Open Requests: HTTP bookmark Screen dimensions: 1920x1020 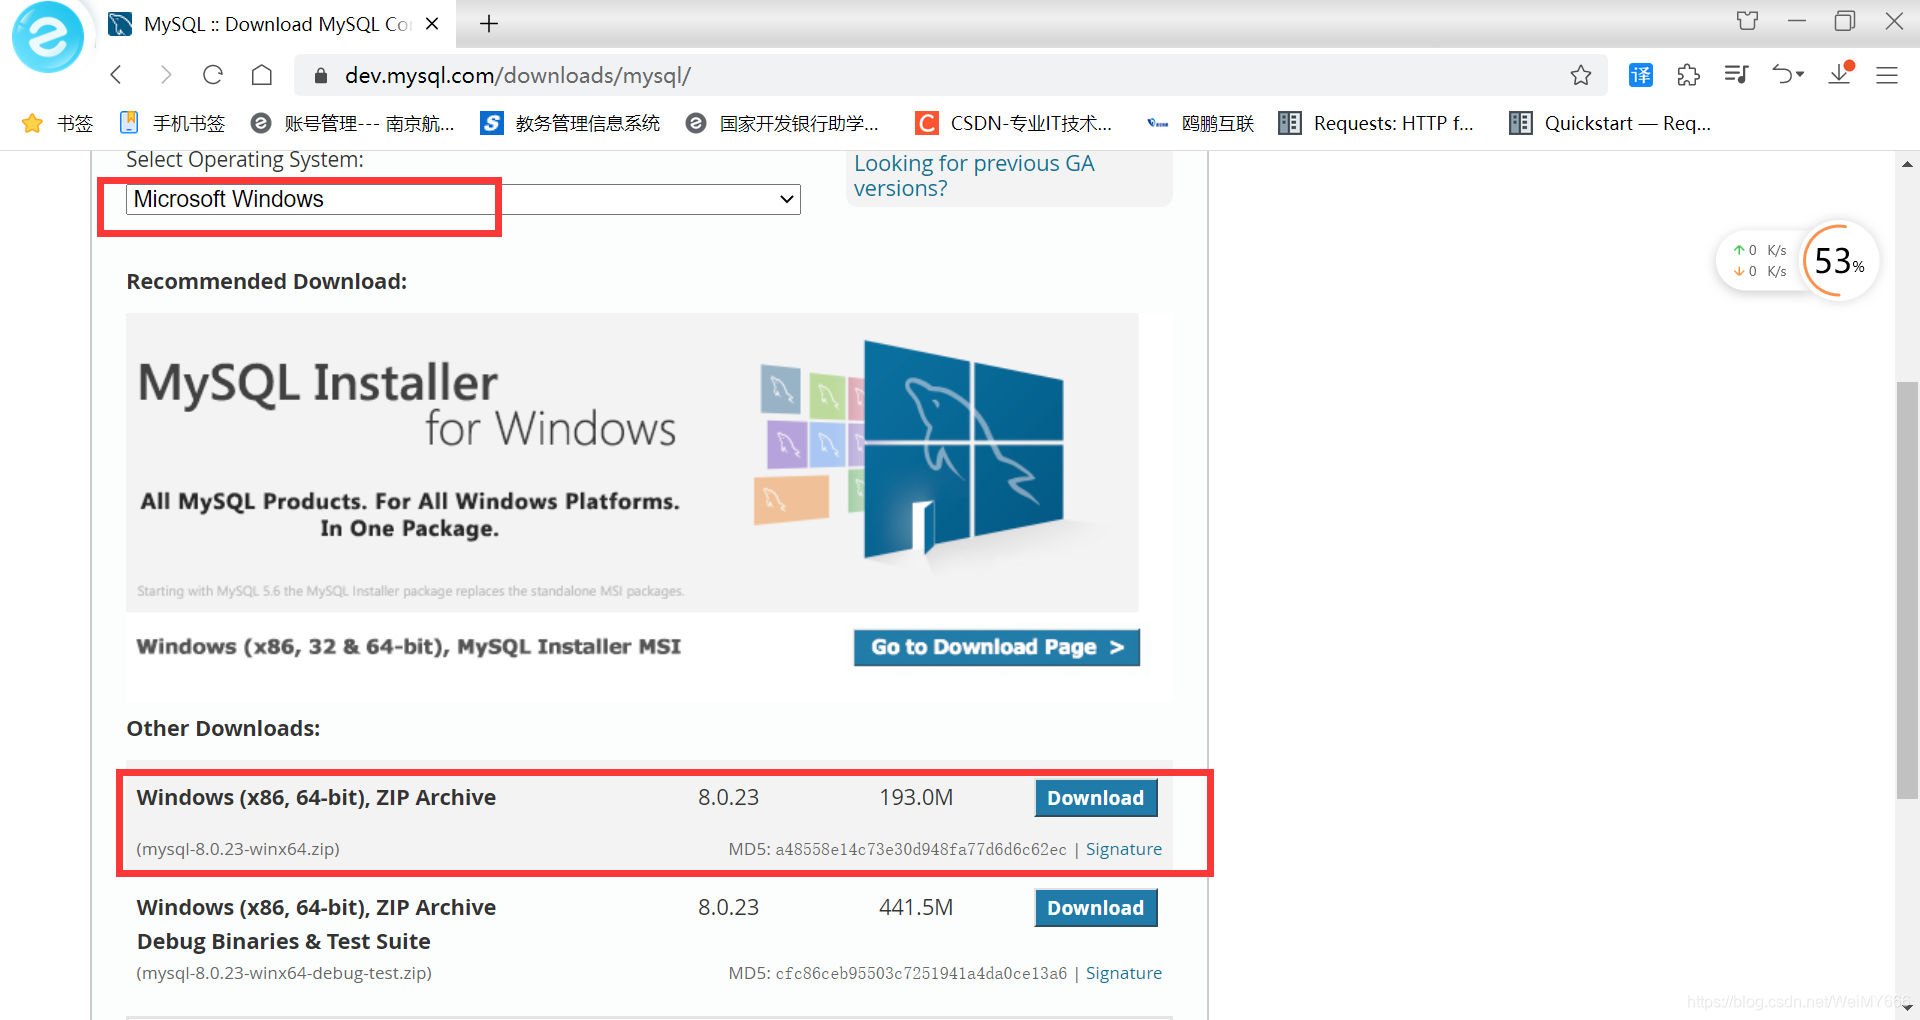click(x=1376, y=123)
